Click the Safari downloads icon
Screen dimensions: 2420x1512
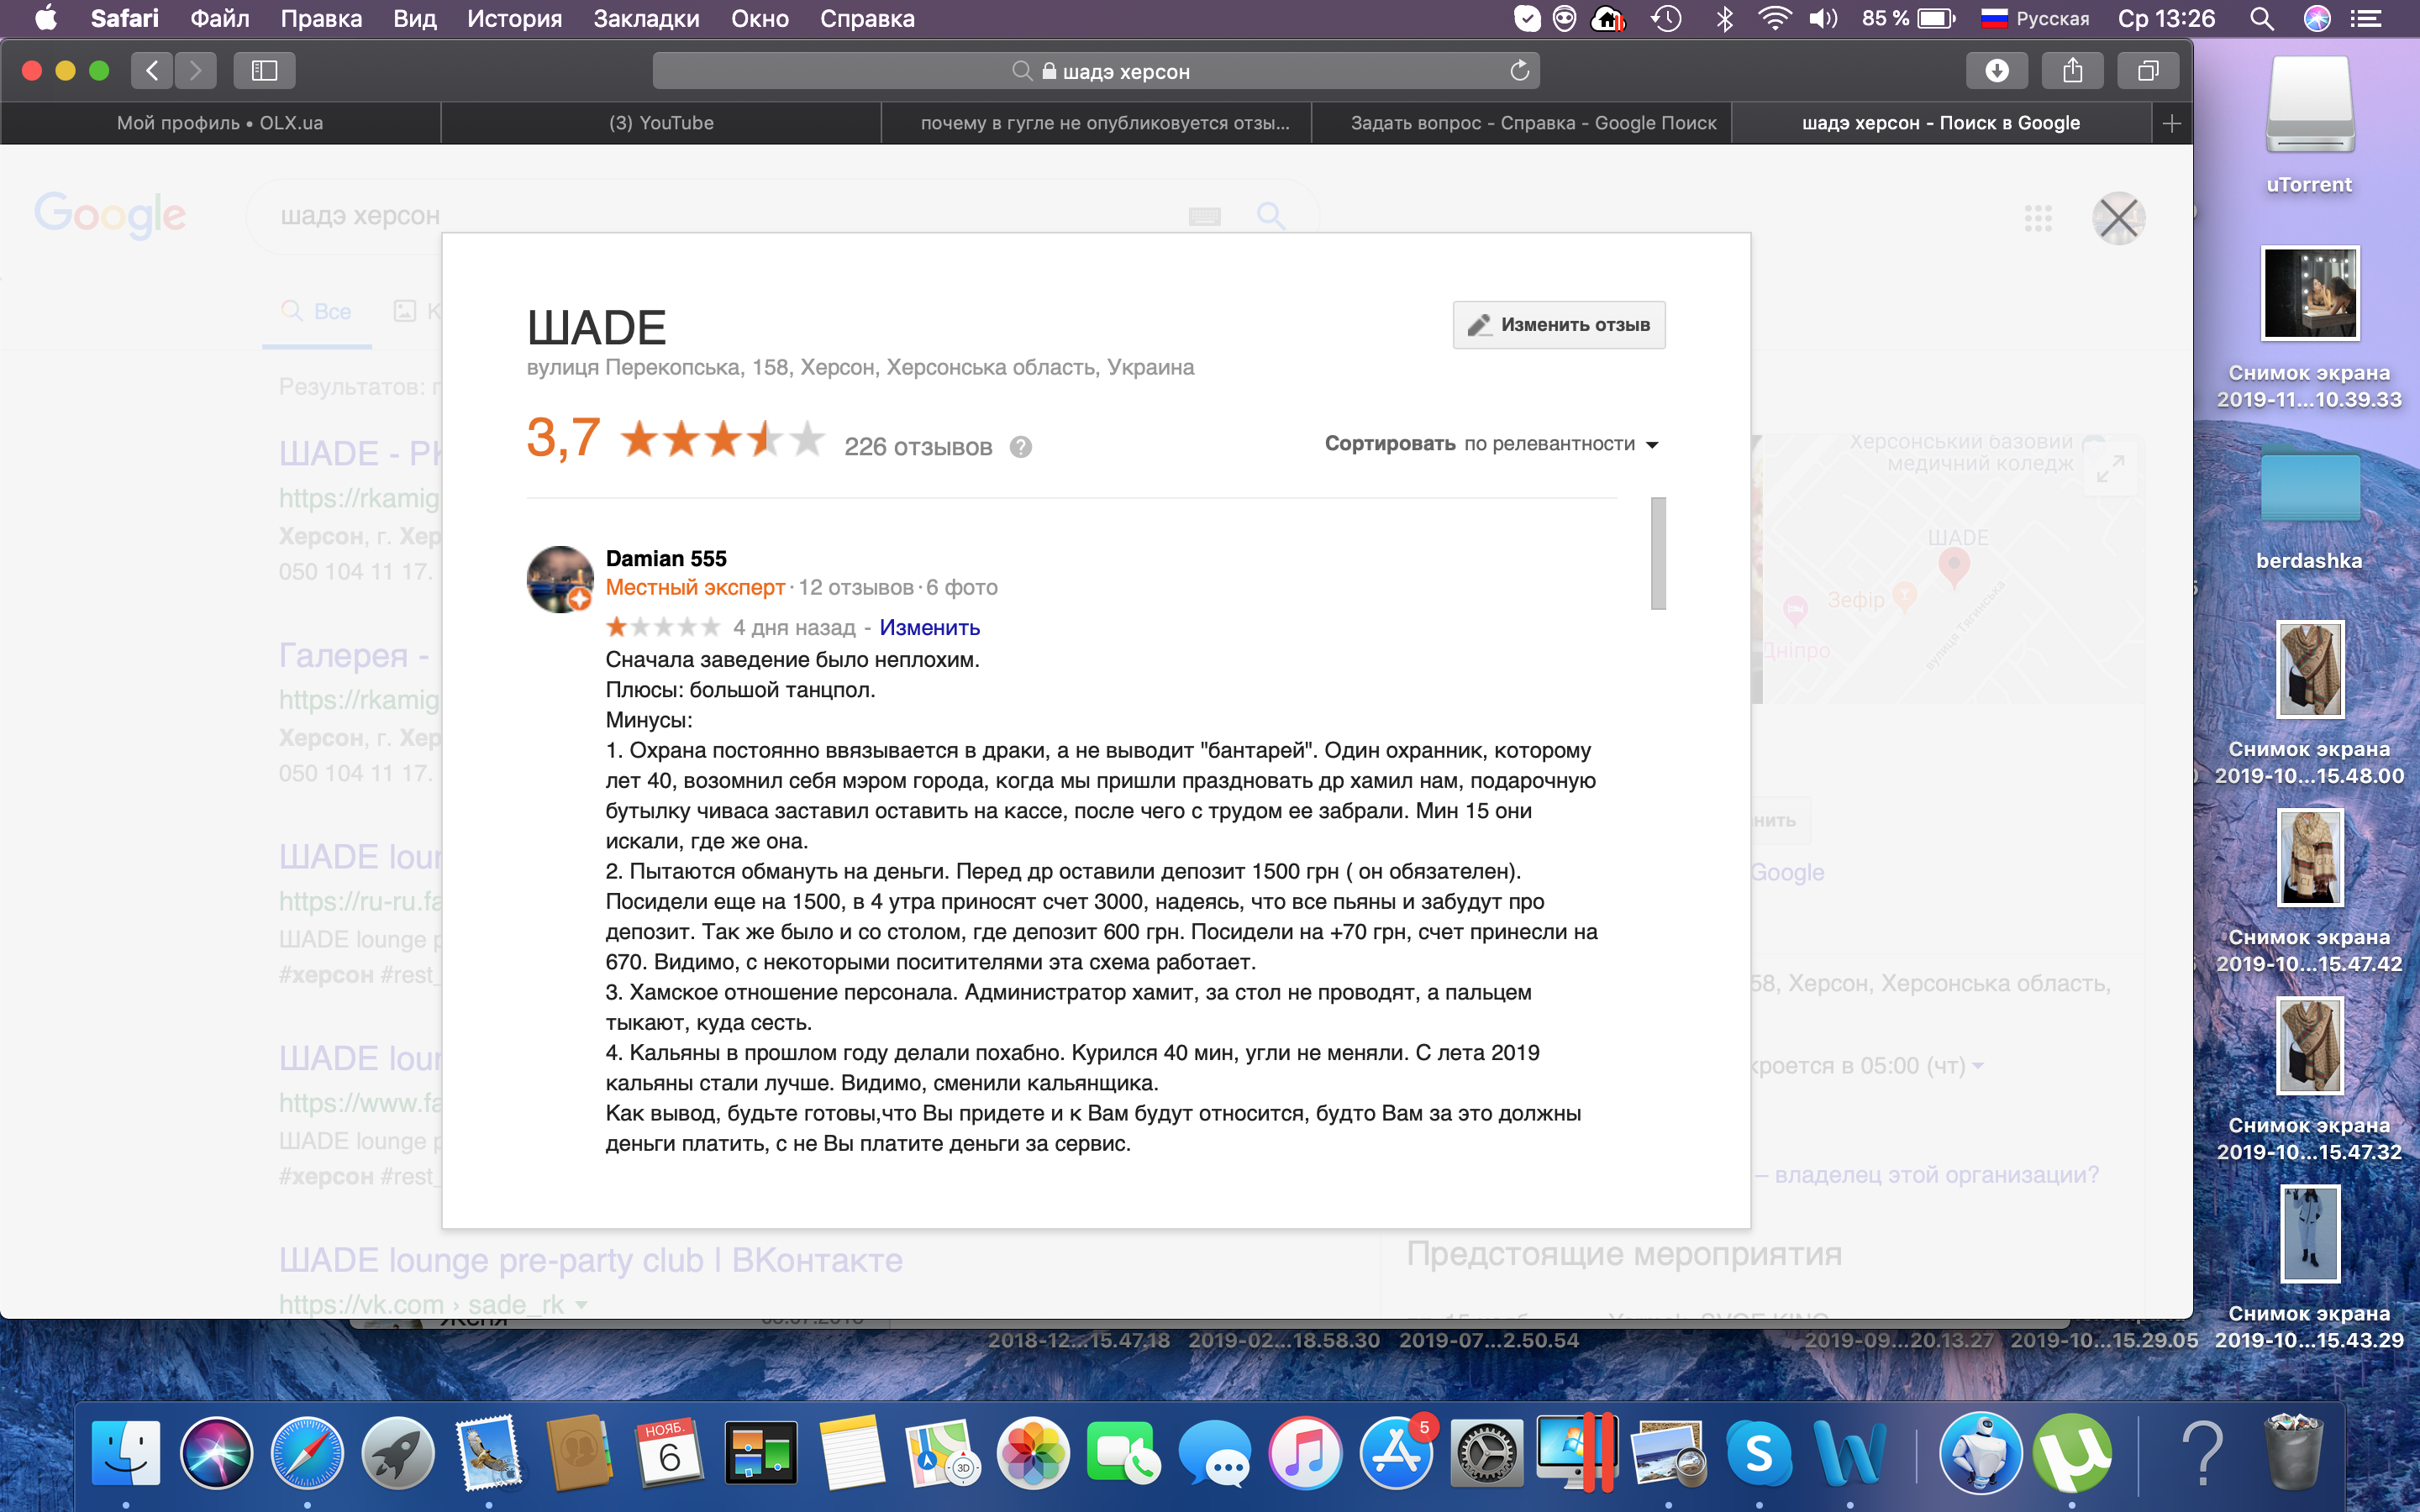point(1996,70)
